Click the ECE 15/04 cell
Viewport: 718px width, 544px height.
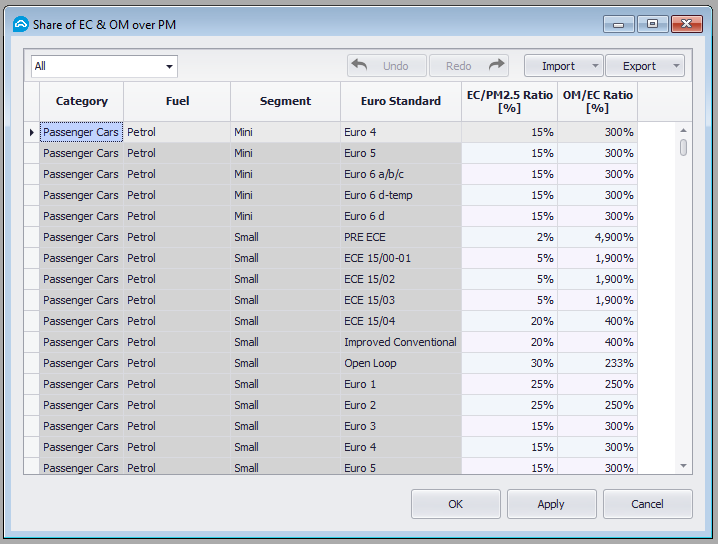click(x=401, y=321)
